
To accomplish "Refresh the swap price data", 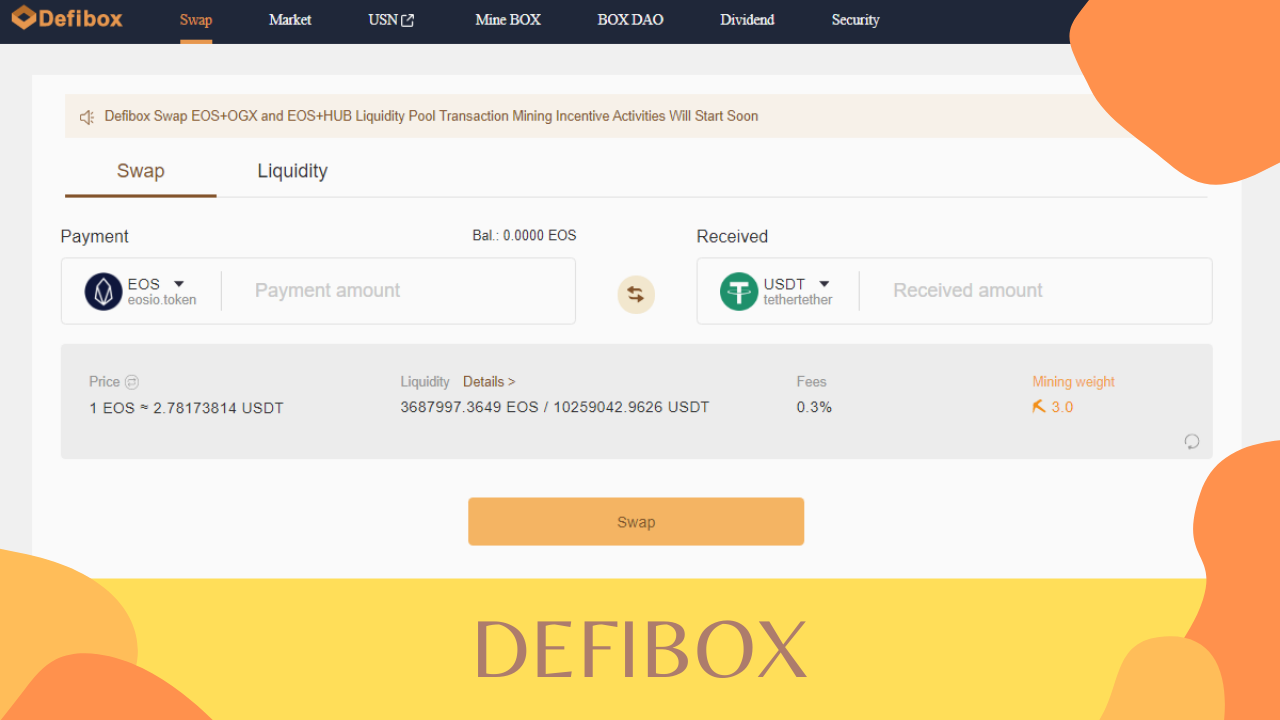I will point(1192,441).
